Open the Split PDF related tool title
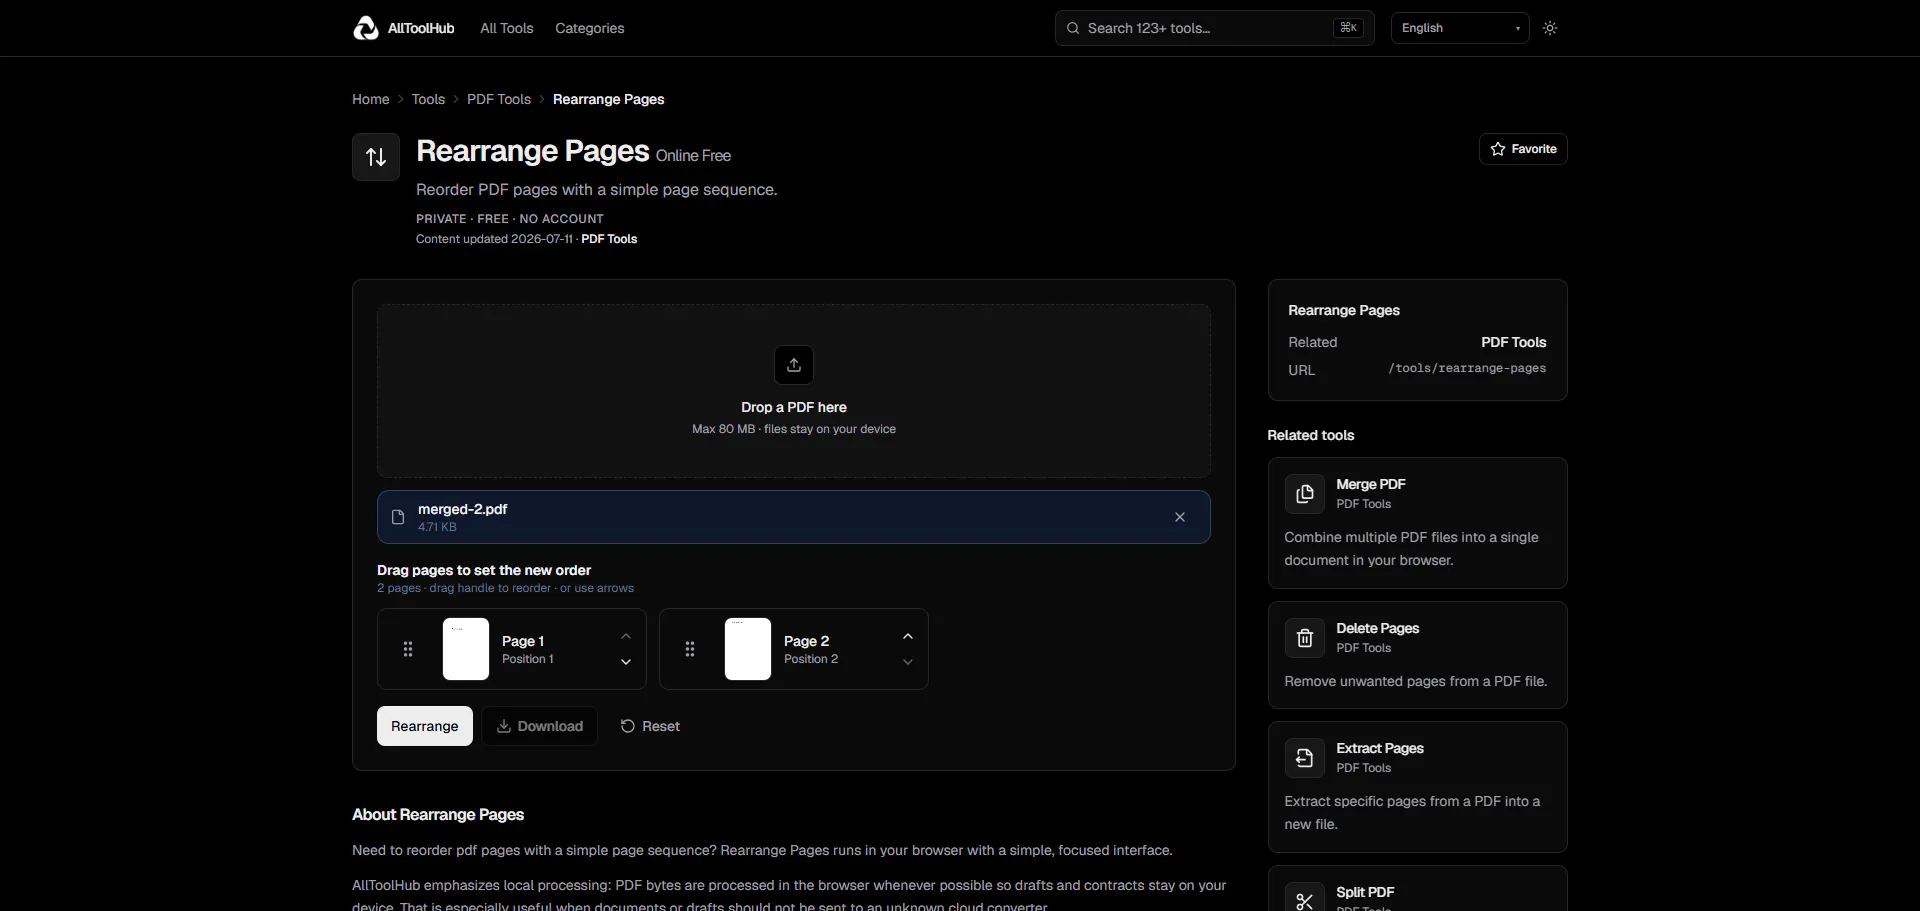 [1365, 892]
